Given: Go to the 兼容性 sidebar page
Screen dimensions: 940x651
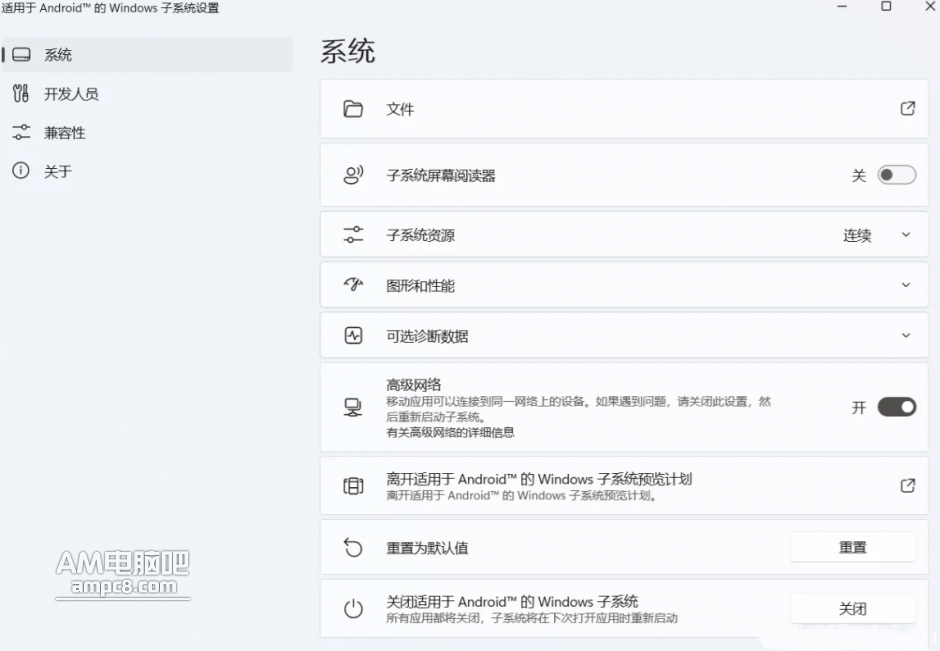Looking at the screenshot, I should [147, 132].
